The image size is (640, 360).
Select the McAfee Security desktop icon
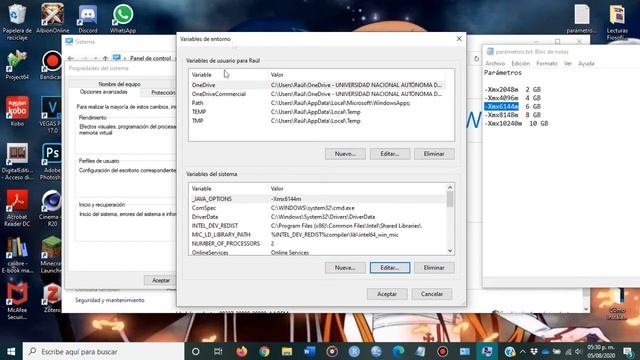click(17, 301)
